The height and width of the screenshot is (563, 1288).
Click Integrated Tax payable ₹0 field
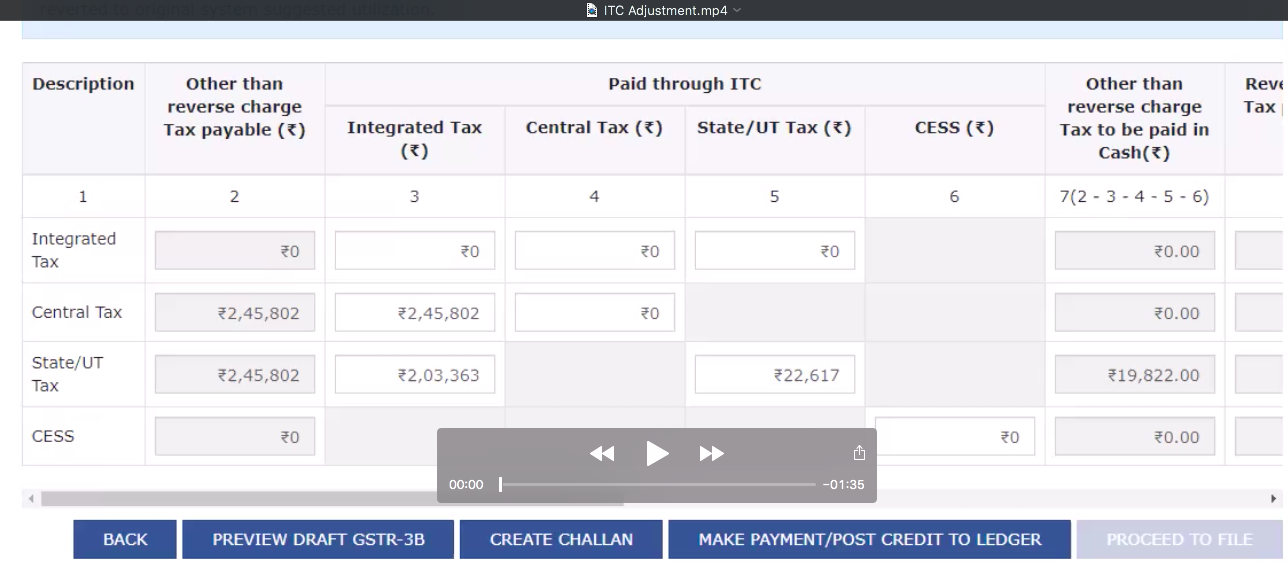click(x=235, y=251)
